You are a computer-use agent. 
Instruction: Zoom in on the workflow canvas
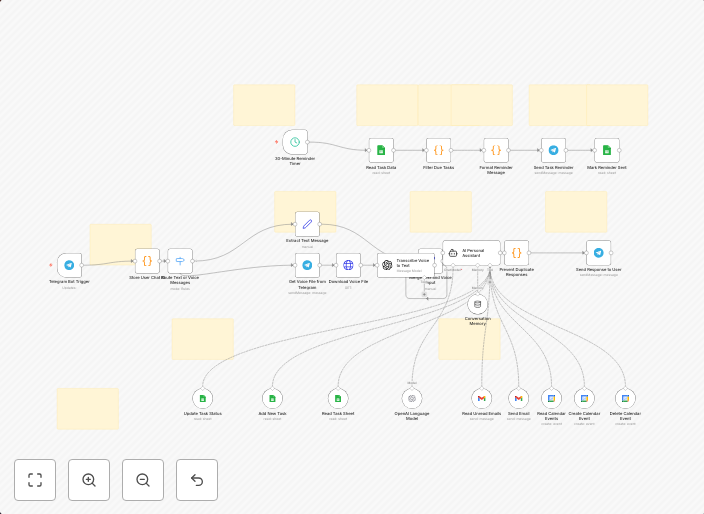click(x=89, y=480)
